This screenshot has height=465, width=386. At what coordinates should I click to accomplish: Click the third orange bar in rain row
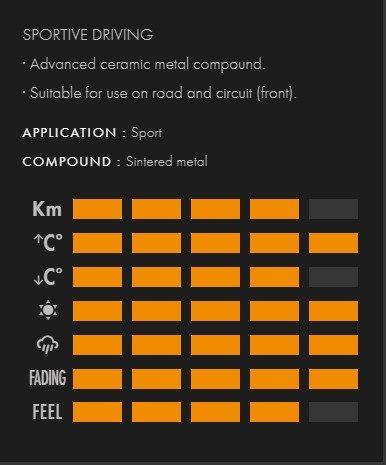pos(215,345)
